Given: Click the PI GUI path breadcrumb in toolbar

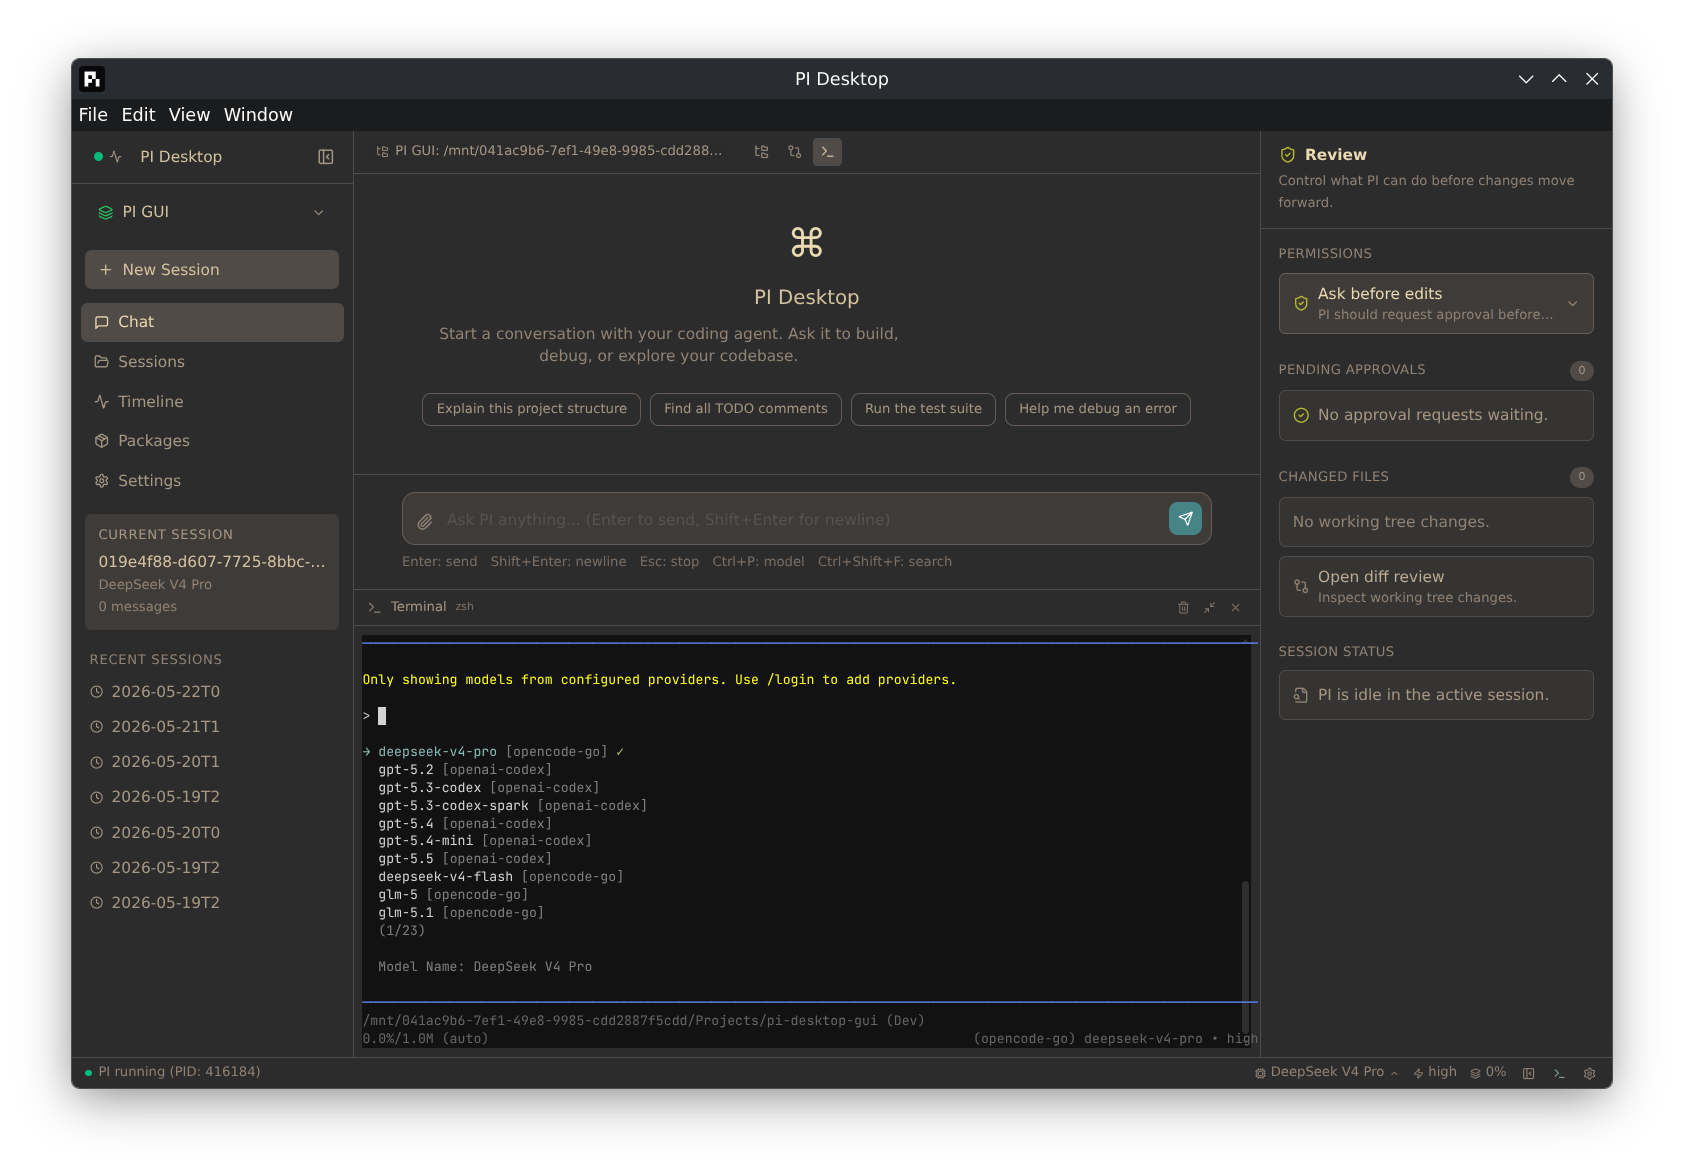Looking at the screenshot, I should 549,151.
